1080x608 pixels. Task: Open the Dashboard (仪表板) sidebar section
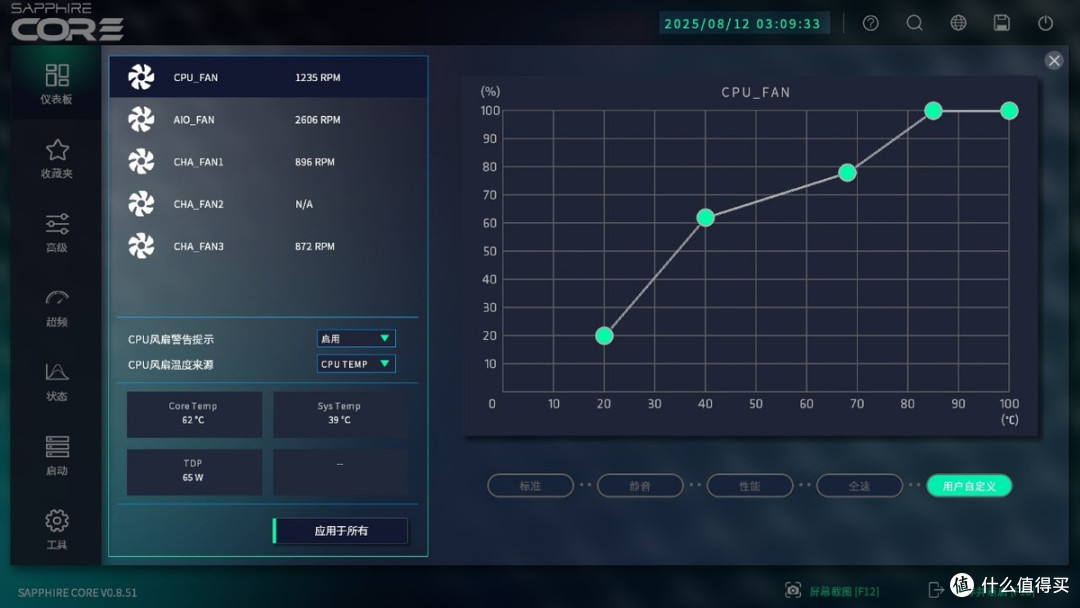coord(56,83)
